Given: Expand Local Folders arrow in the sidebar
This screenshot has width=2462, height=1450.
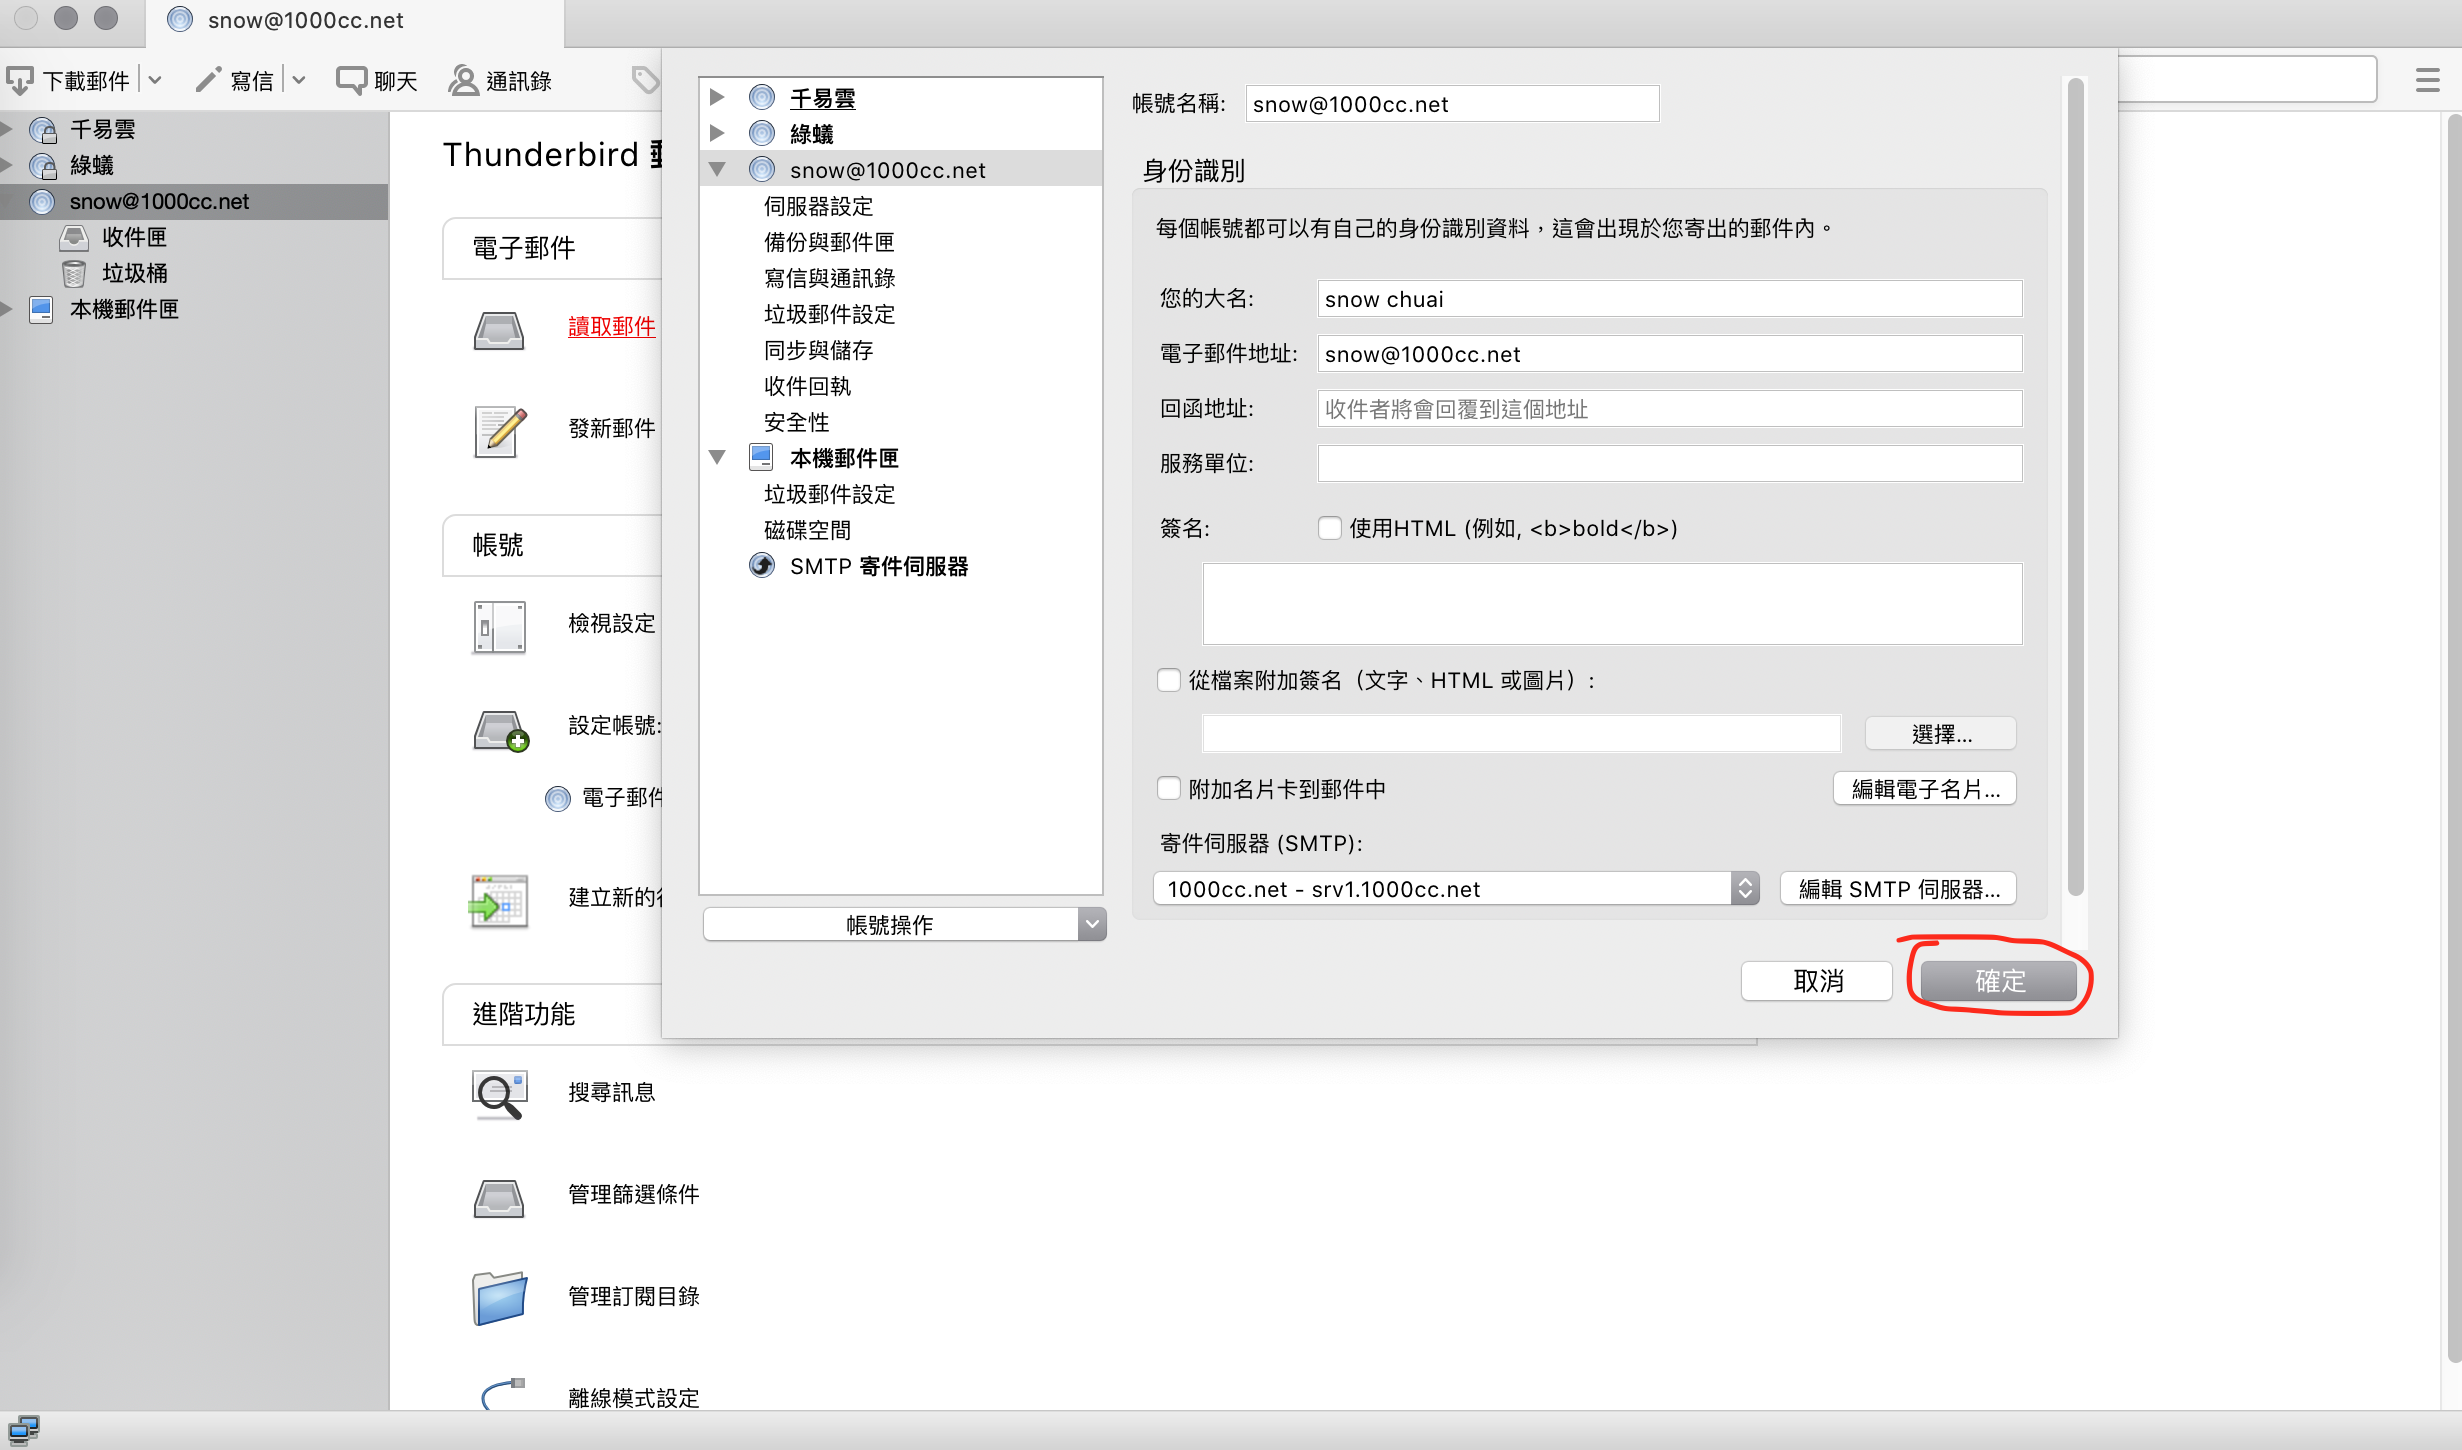Looking at the screenshot, I should (8, 309).
